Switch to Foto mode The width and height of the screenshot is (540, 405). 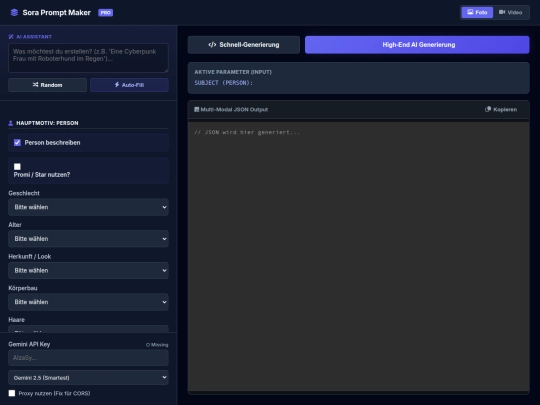point(477,12)
